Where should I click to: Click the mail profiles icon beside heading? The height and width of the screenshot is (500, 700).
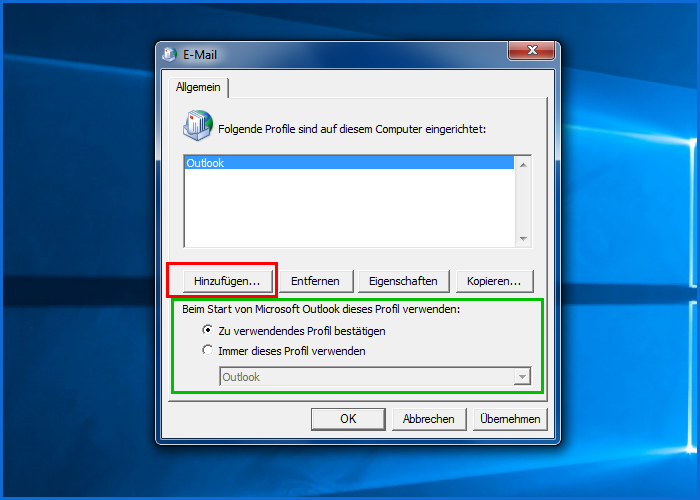point(198,125)
